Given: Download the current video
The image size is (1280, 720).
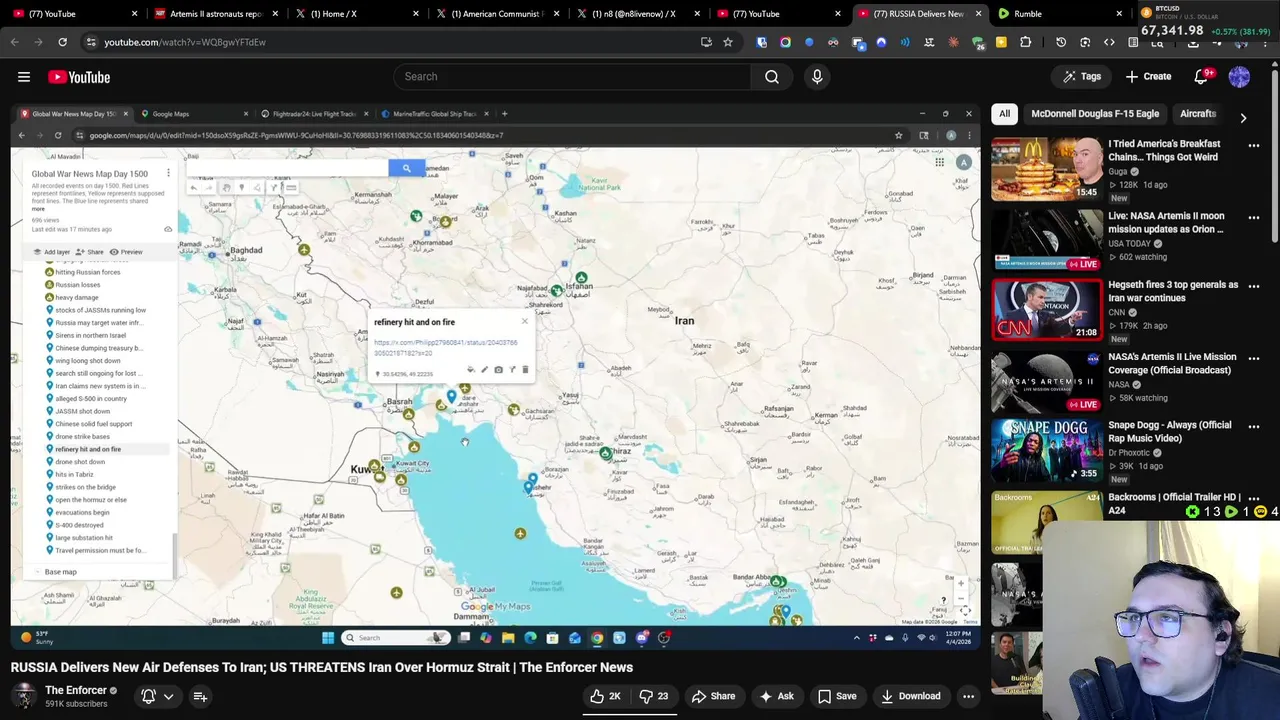Looking at the screenshot, I should pos(910,696).
